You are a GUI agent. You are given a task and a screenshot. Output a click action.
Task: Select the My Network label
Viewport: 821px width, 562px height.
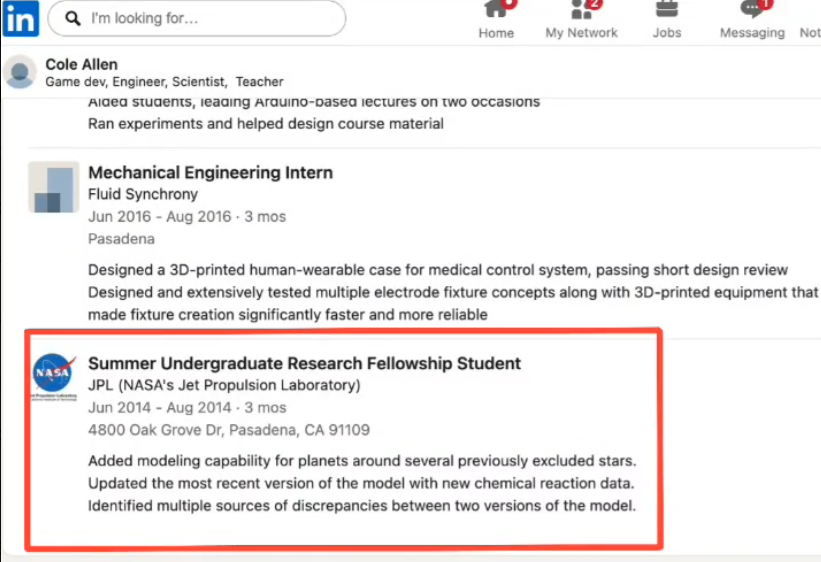tap(581, 33)
